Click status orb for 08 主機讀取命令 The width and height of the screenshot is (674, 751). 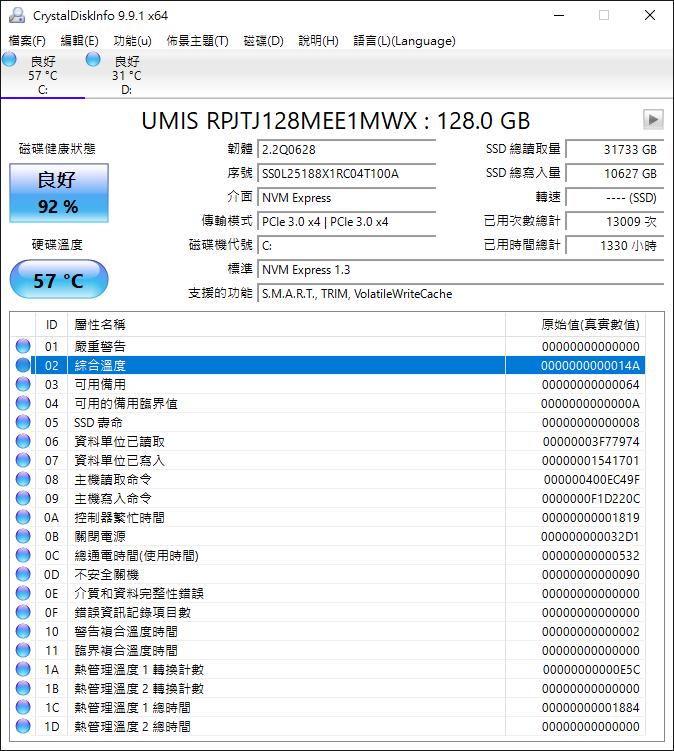click(23, 479)
